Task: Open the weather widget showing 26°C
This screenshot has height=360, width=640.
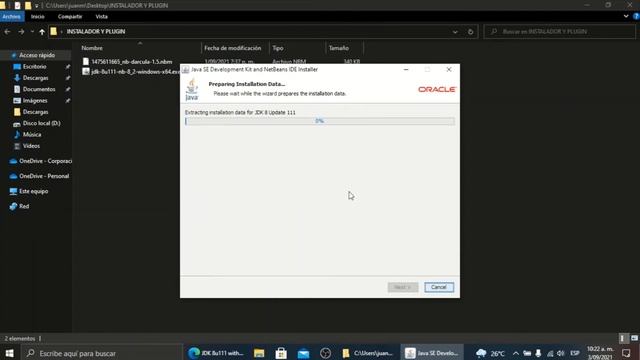Action: pos(491,353)
